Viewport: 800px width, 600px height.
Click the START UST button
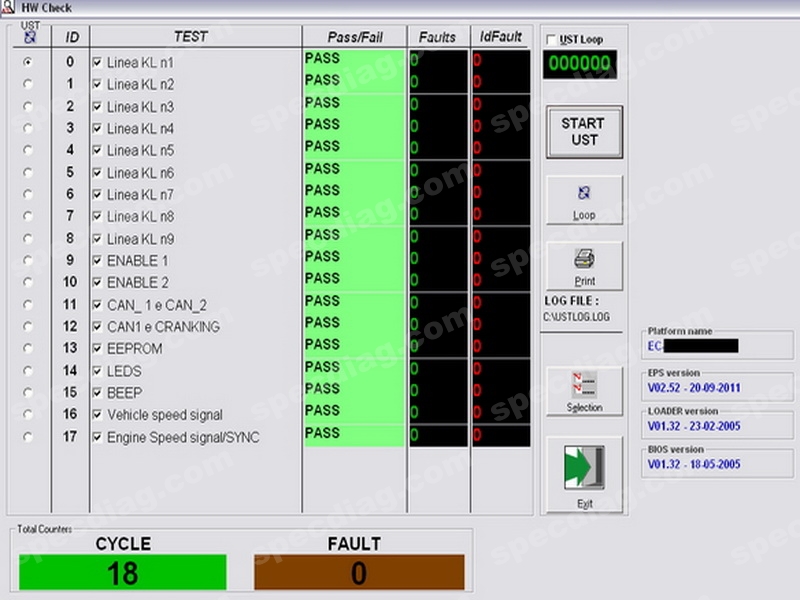point(583,132)
